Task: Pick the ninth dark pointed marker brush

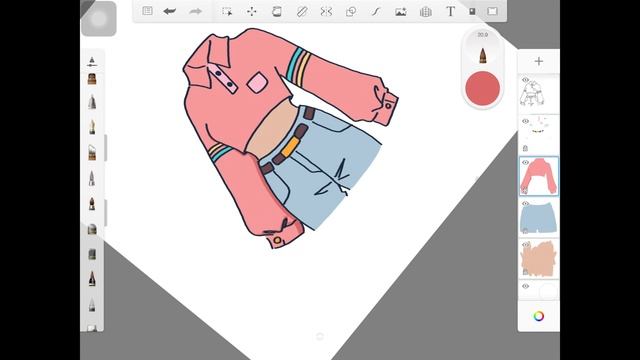Action: tap(92, 279)
